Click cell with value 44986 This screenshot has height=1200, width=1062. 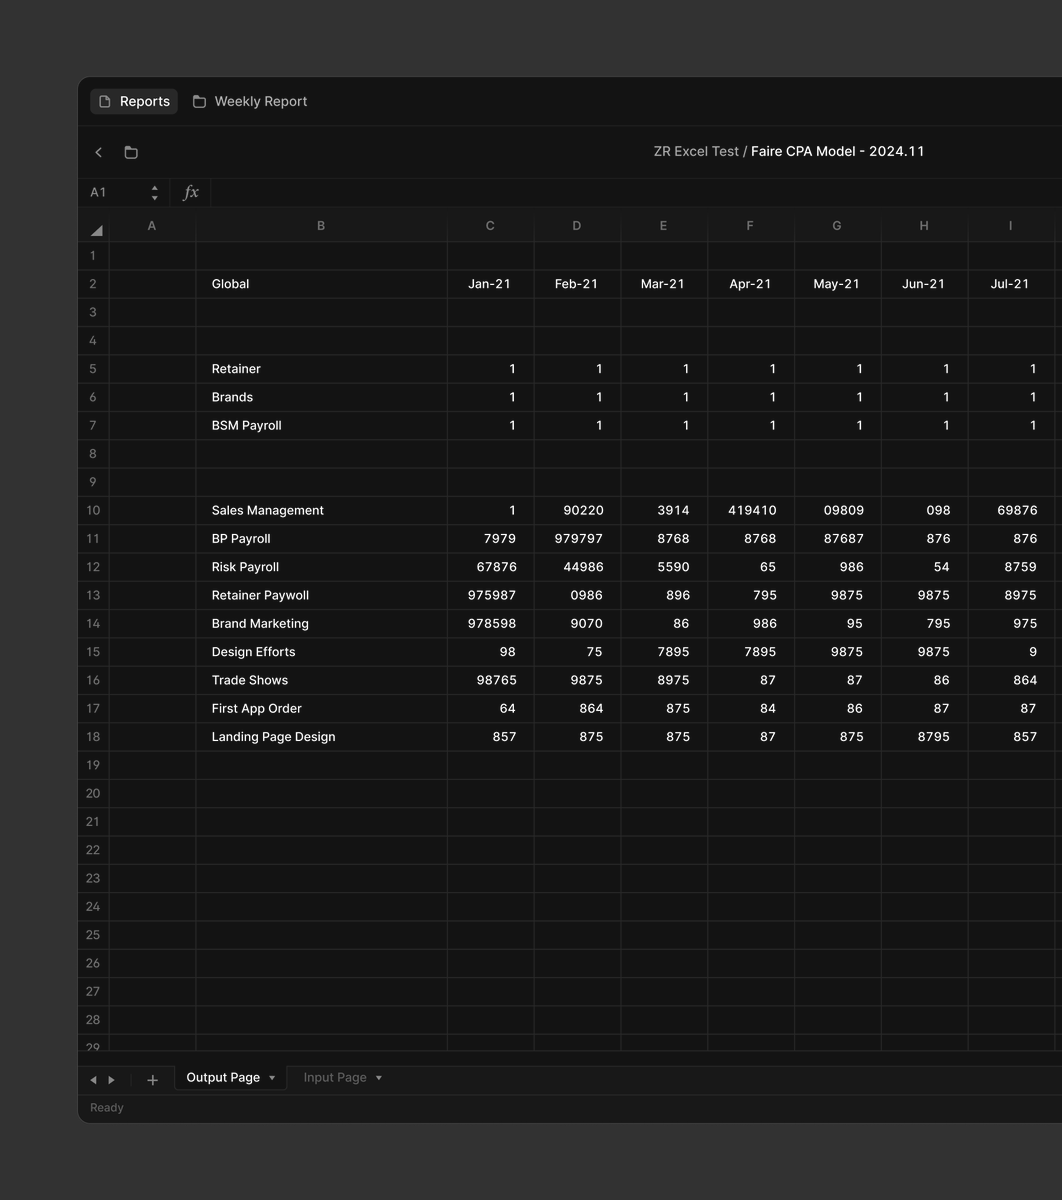click(577, 567)
